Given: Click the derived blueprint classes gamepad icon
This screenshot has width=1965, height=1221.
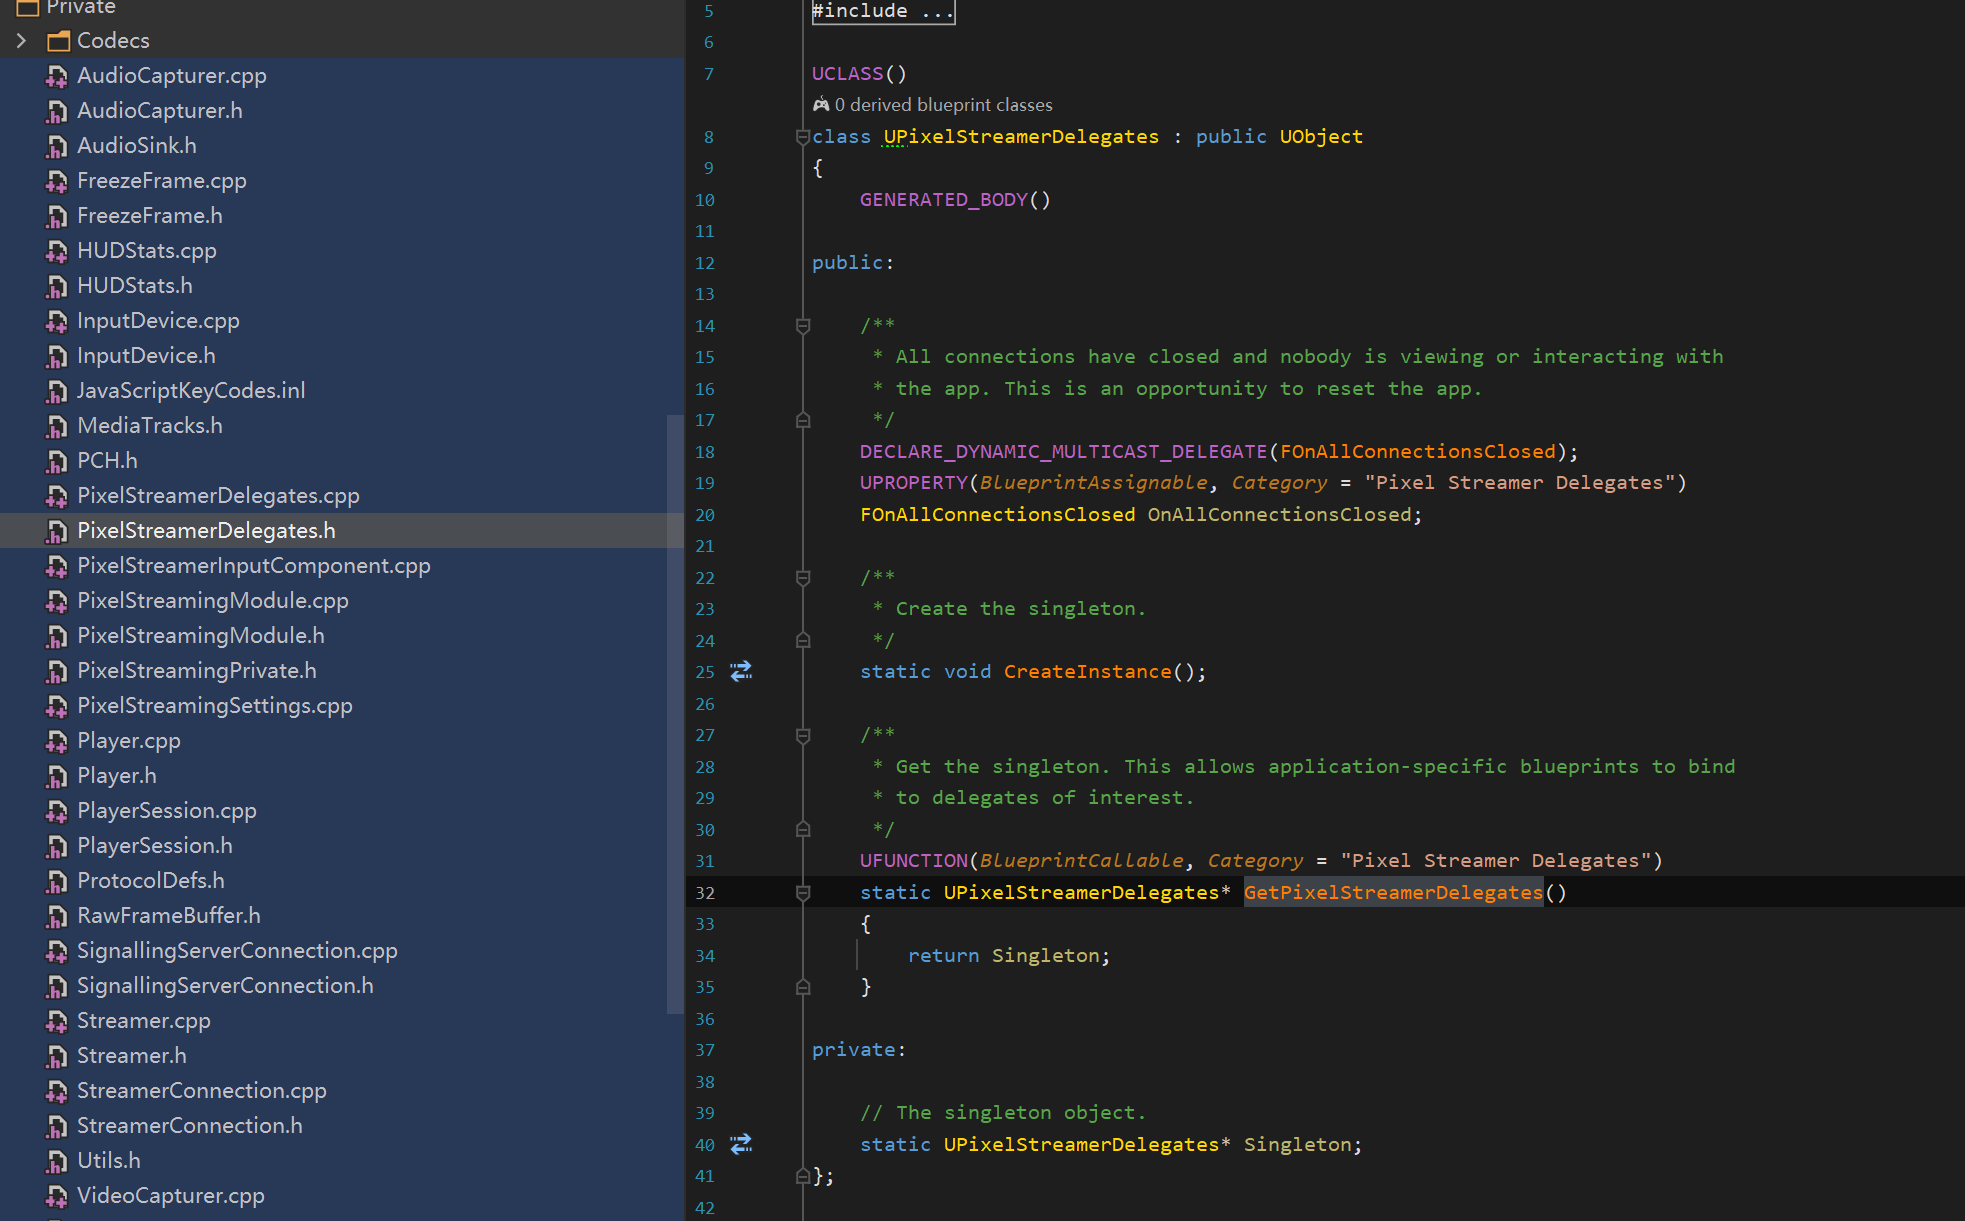Looking at the screenshot, I should point(821,105).
